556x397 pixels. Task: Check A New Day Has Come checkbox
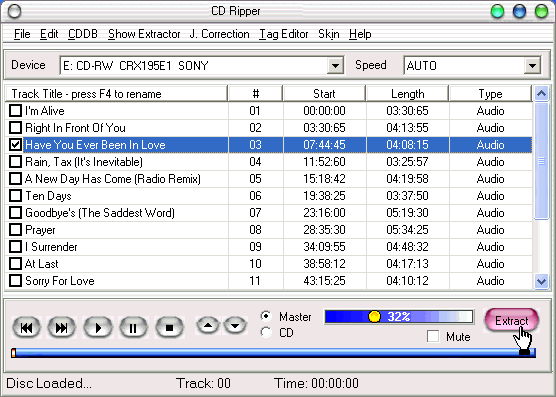point(15,179)
